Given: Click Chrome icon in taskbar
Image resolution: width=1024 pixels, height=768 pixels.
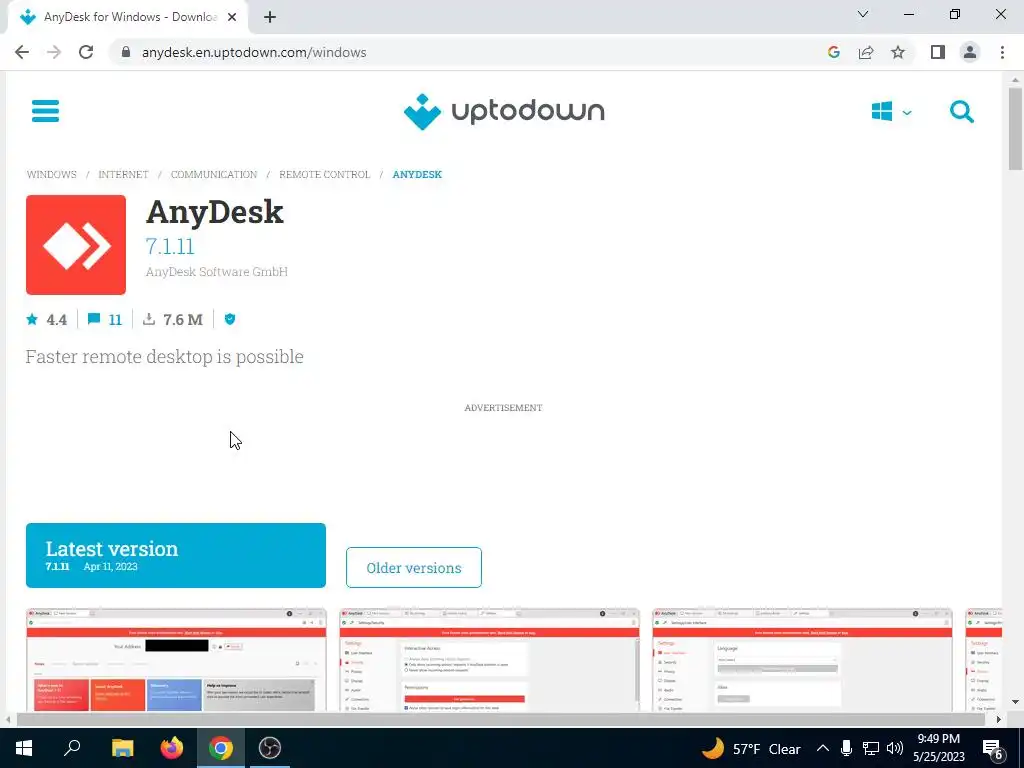Looking at the screenshot, I should click(221, 748).
